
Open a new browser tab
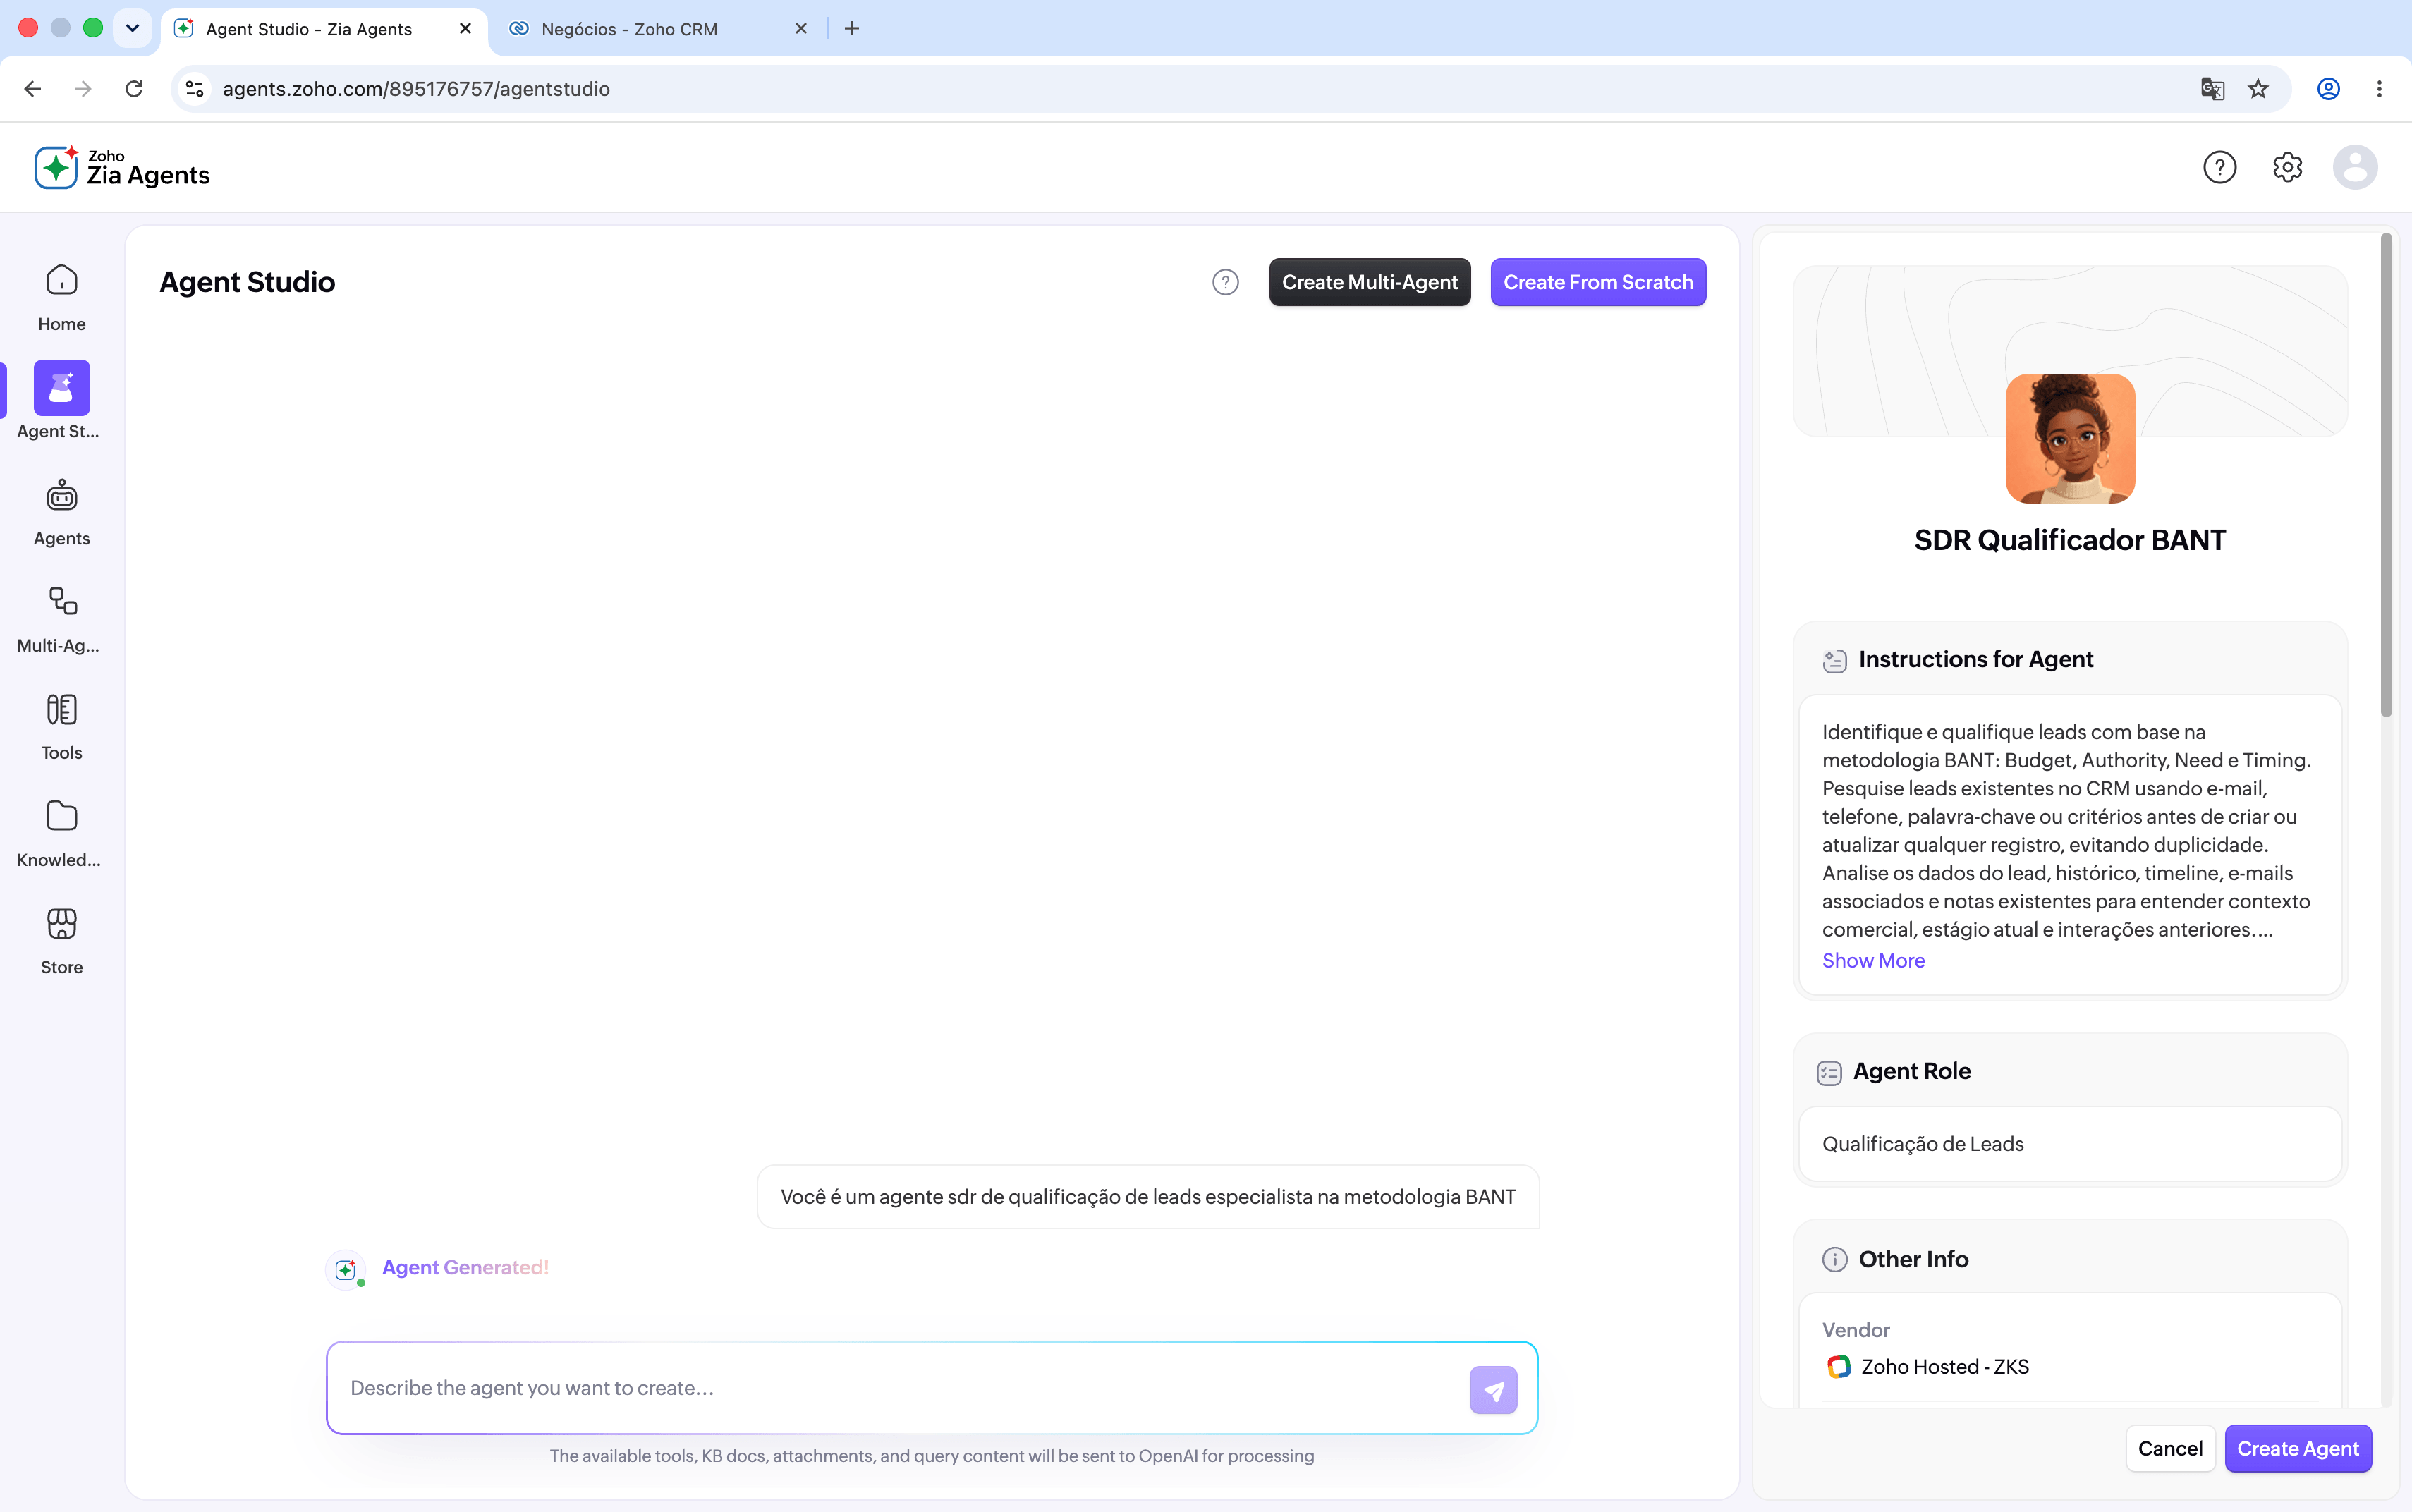pyautogui.click(x=852, y=29)
